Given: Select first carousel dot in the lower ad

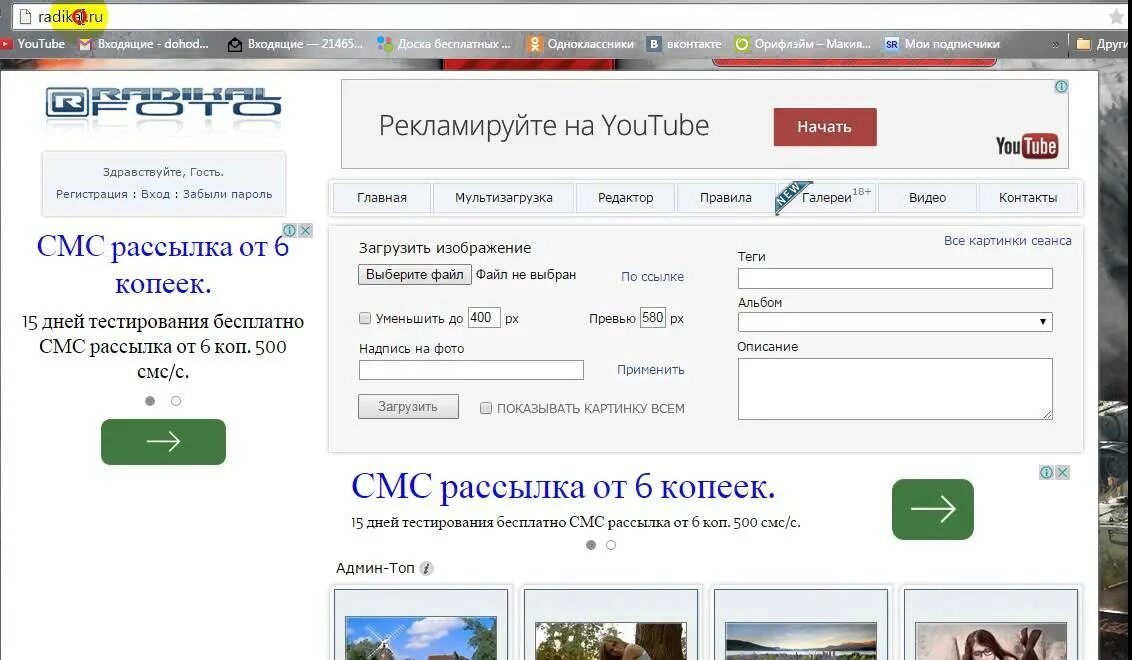Looking at the screenshot, I should 591,545.
